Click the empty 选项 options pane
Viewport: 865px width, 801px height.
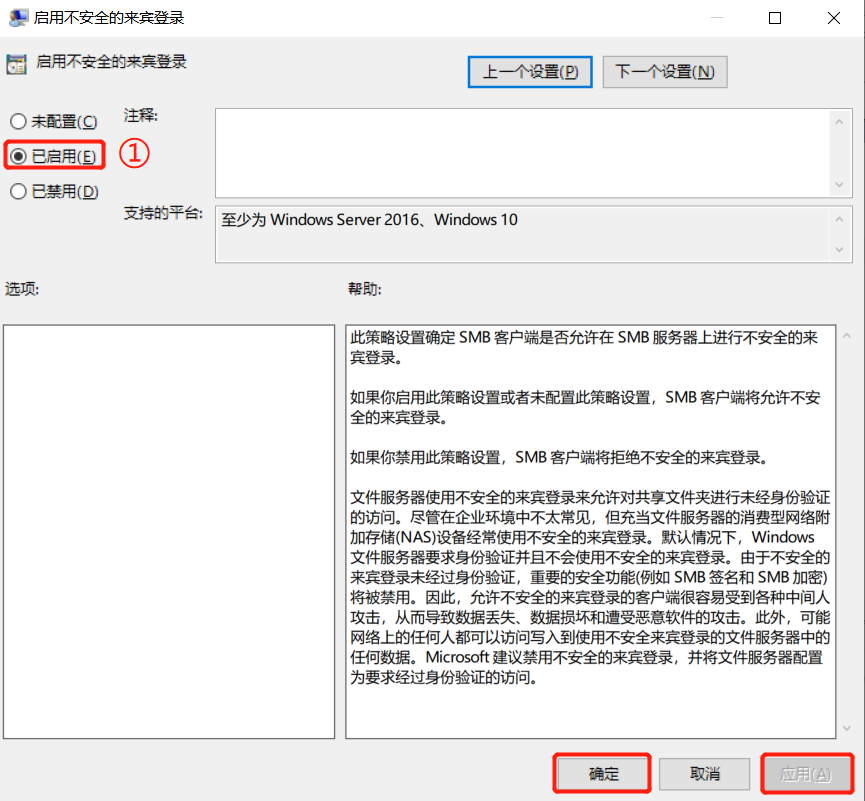[169, 532]
